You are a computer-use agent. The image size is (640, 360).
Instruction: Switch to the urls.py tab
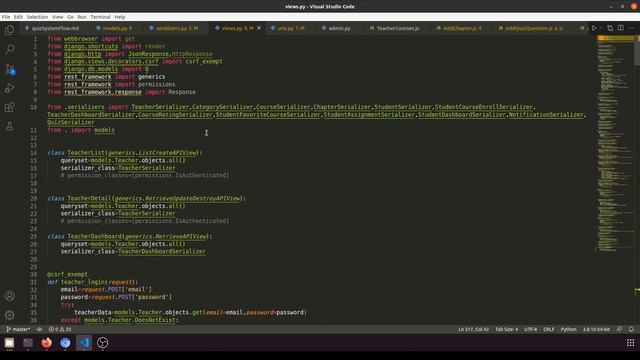click(x=291, y=28)
